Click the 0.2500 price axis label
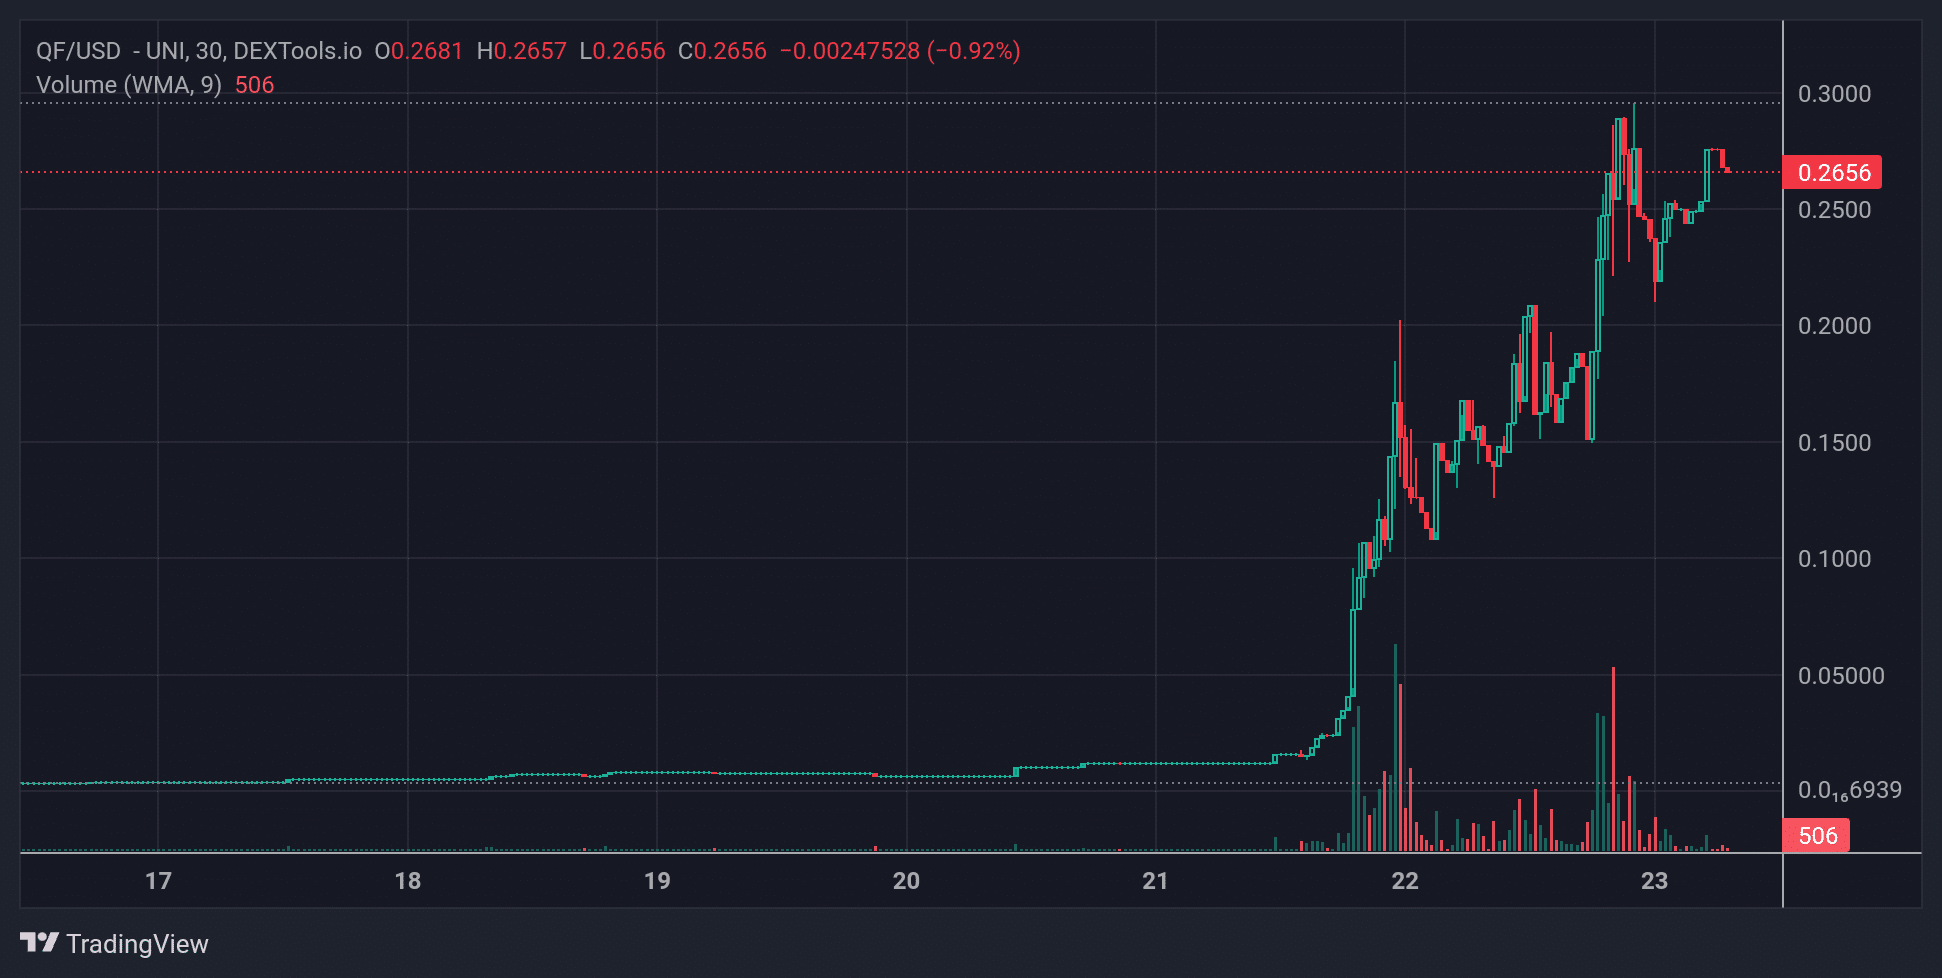 click(x=1834, y=210)
